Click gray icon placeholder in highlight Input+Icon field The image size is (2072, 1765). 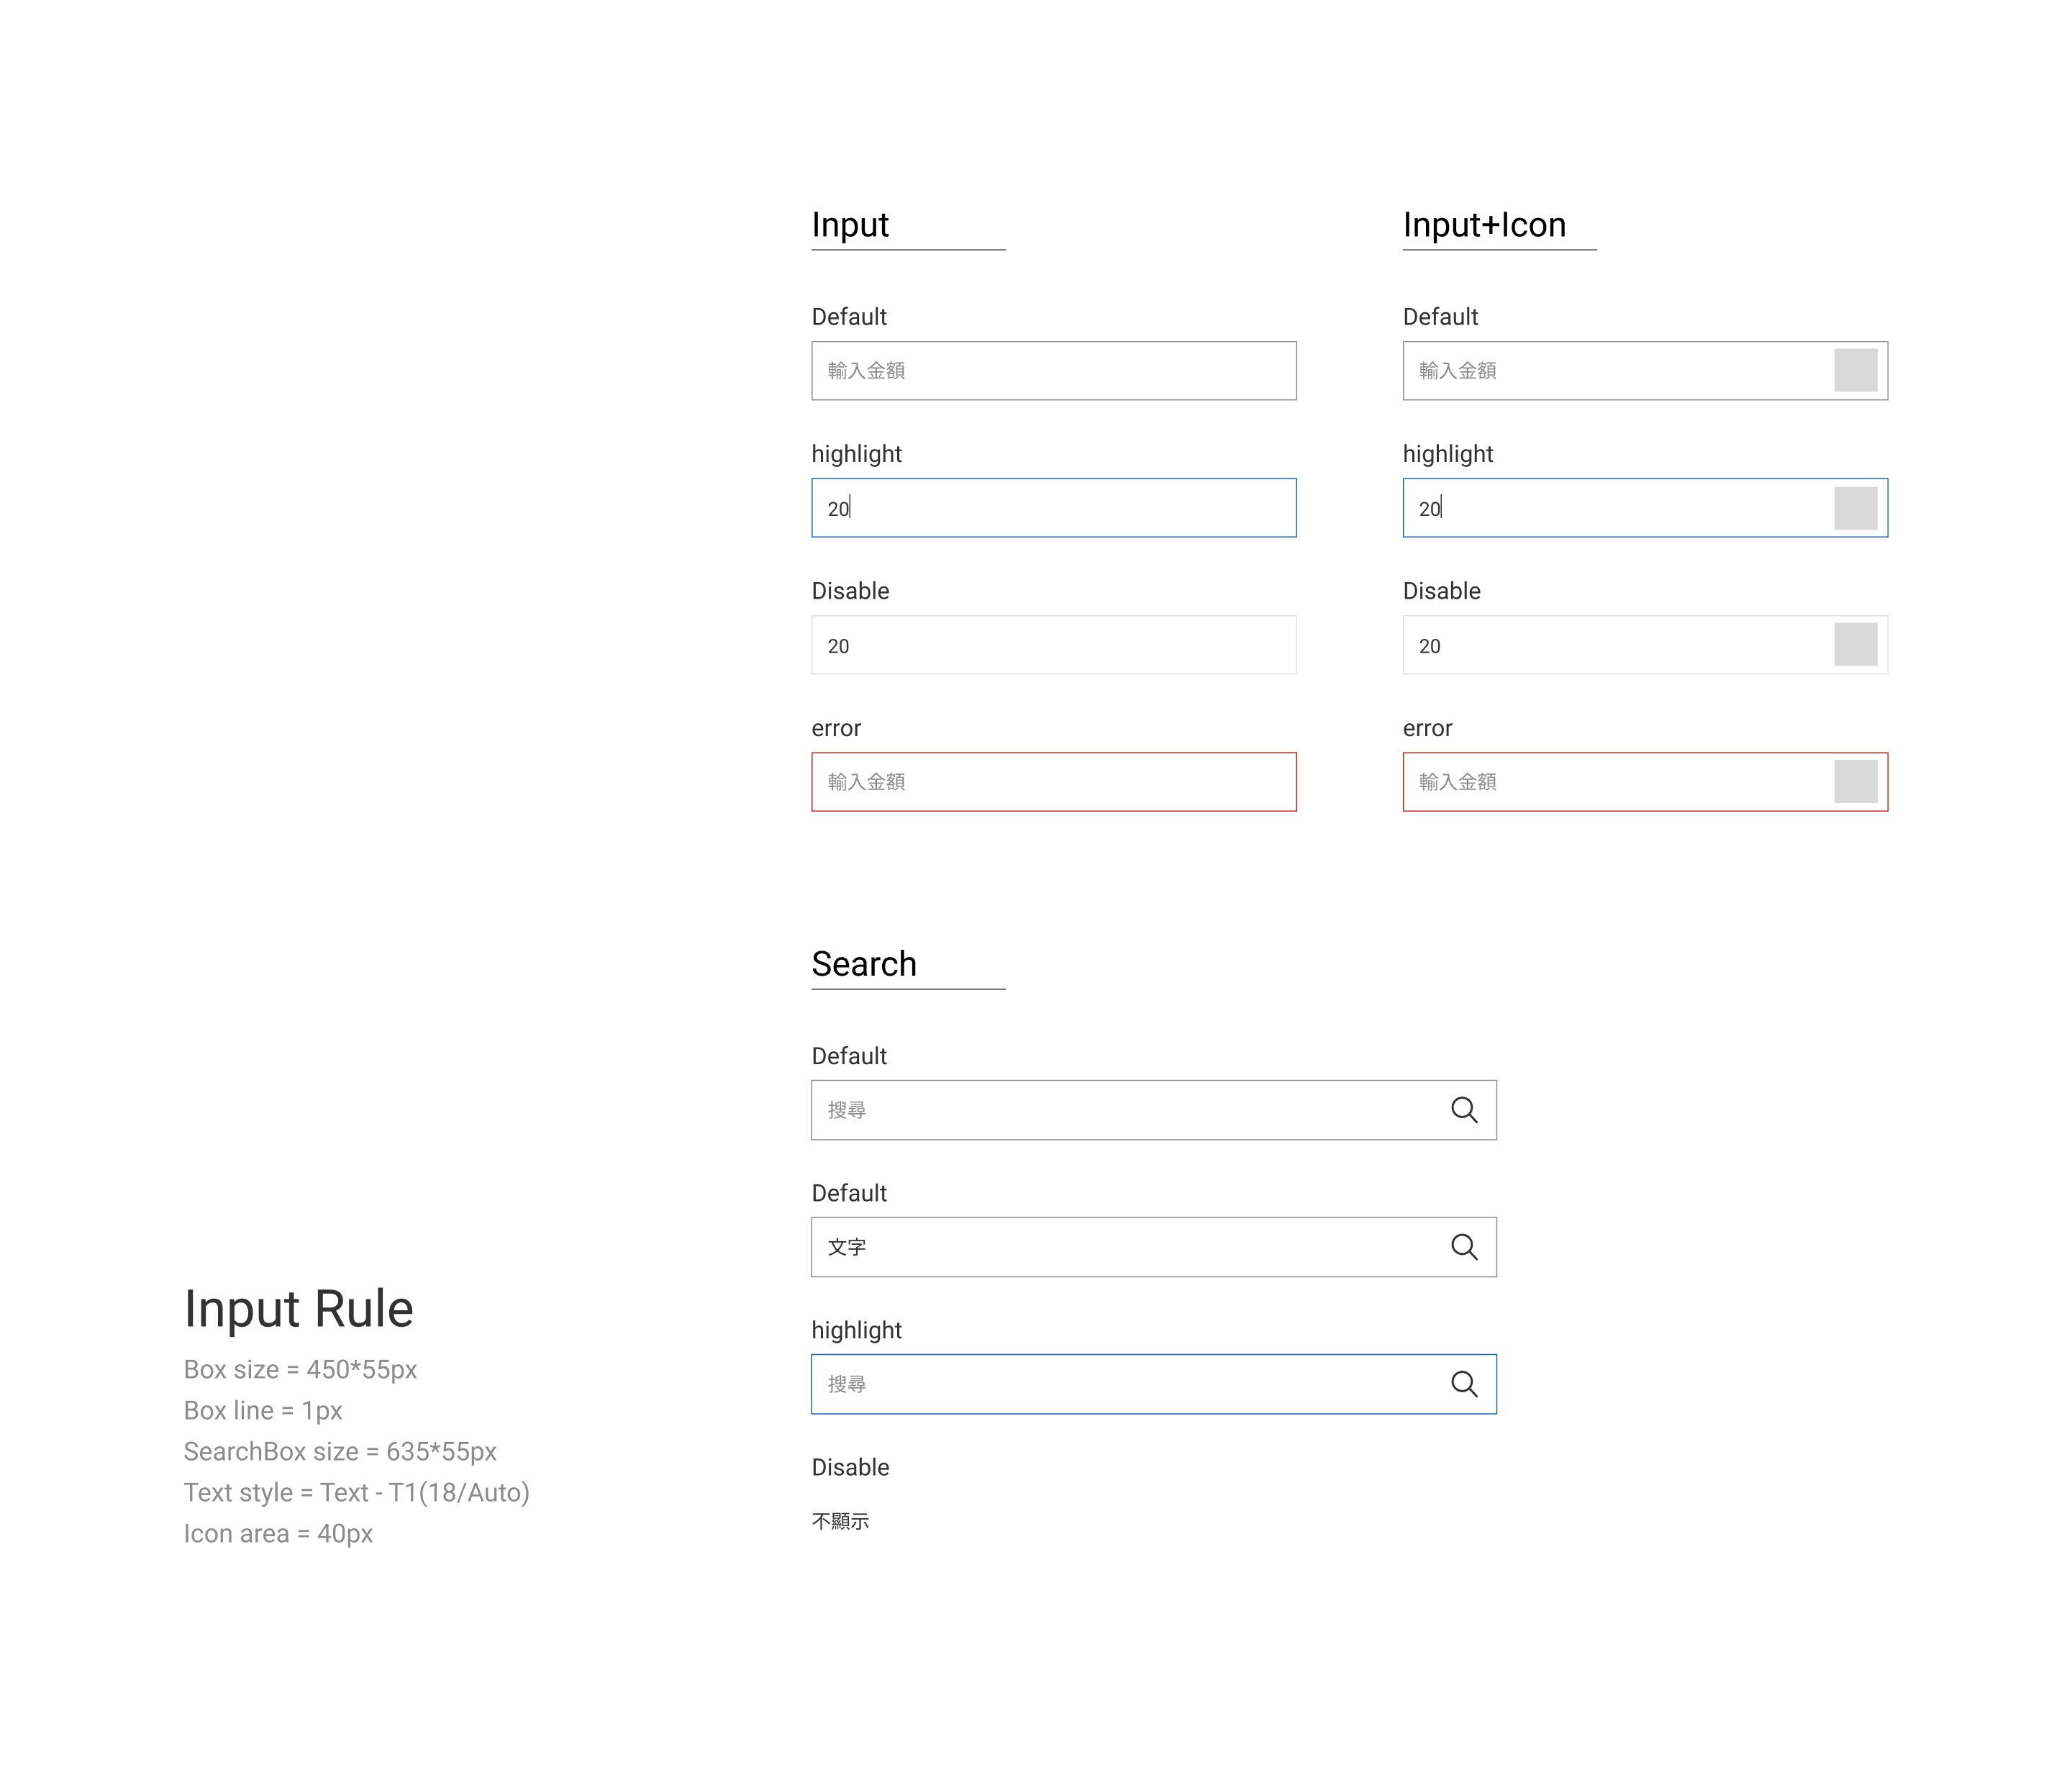pyautogui.click(x=1855, y=508)
